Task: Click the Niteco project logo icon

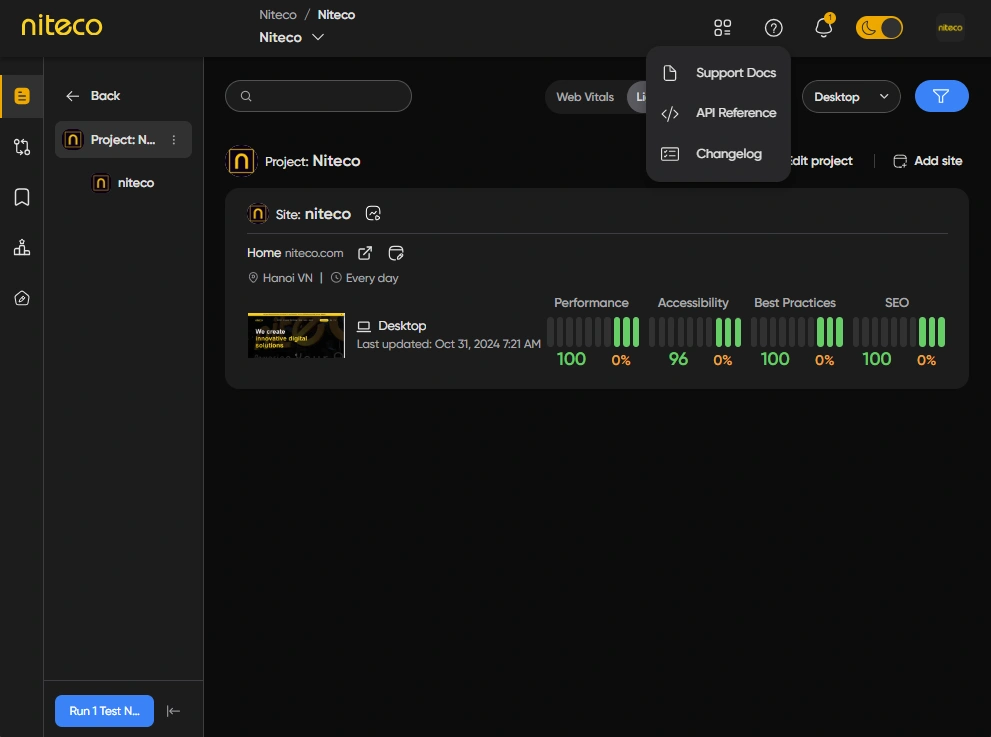Action: tap(241, 161)
